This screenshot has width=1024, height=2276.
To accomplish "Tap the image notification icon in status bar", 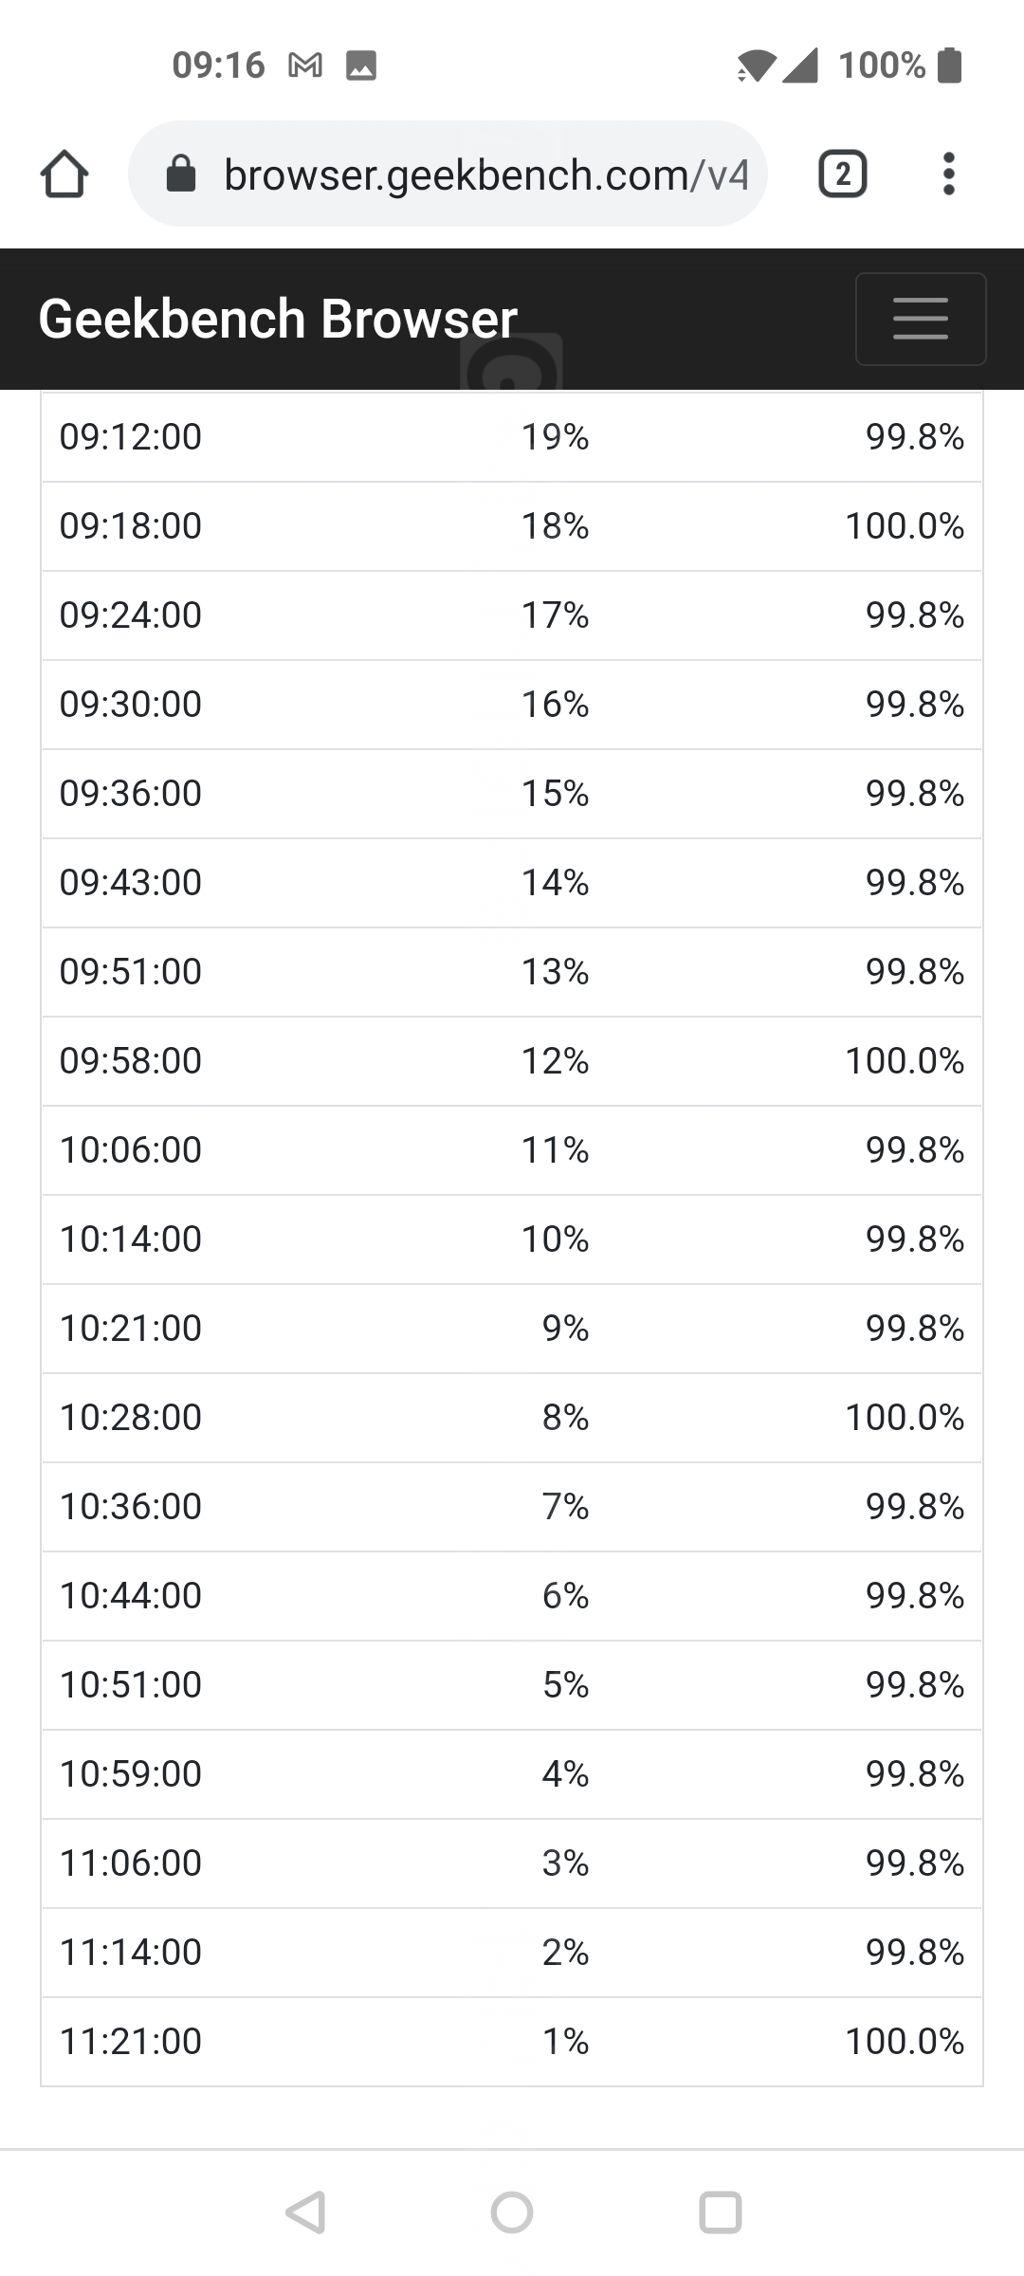I will (x=361, y=66).
